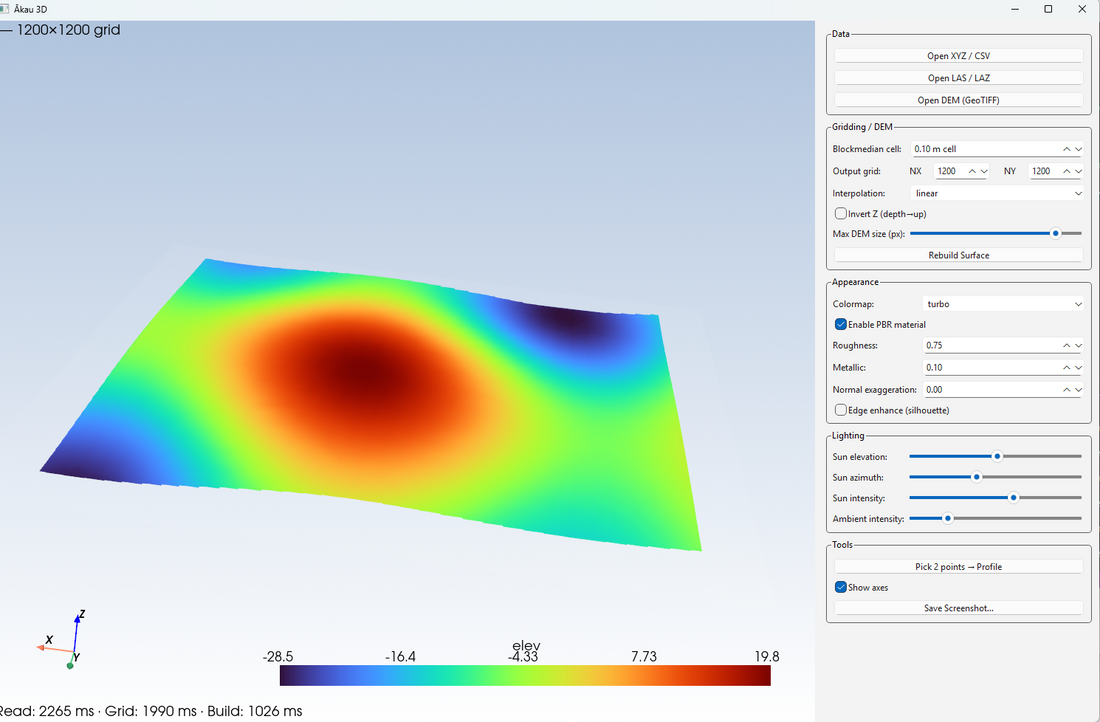Uncheck Show axes
The image size is (1100, 722).
[x=841, y=587]
